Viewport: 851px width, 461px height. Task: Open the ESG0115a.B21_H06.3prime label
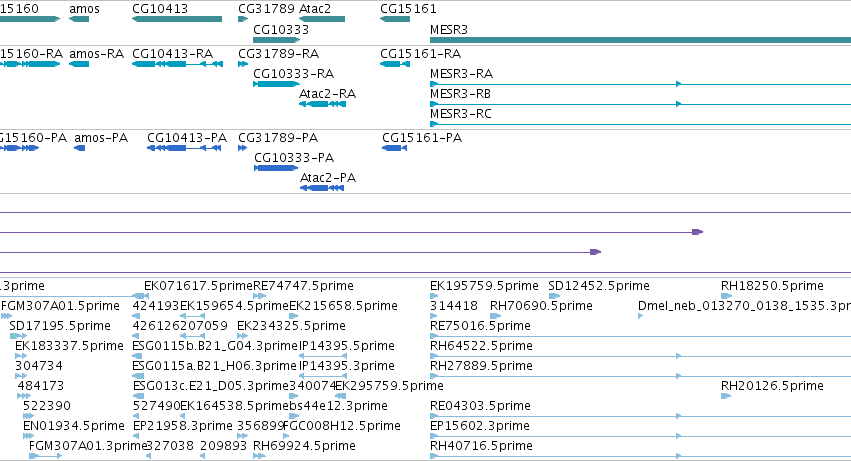[x=214, y=366]
